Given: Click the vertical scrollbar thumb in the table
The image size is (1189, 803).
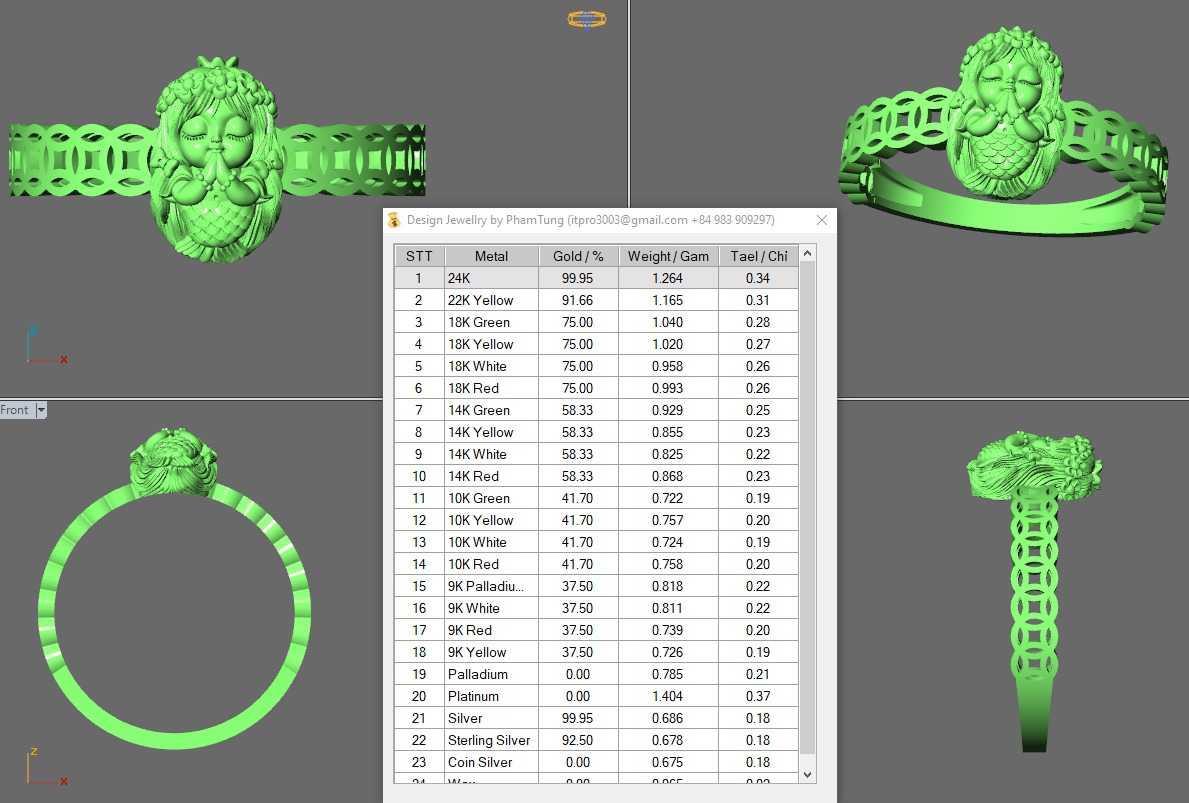Looking at the screenshot, I should pos(808,508).
